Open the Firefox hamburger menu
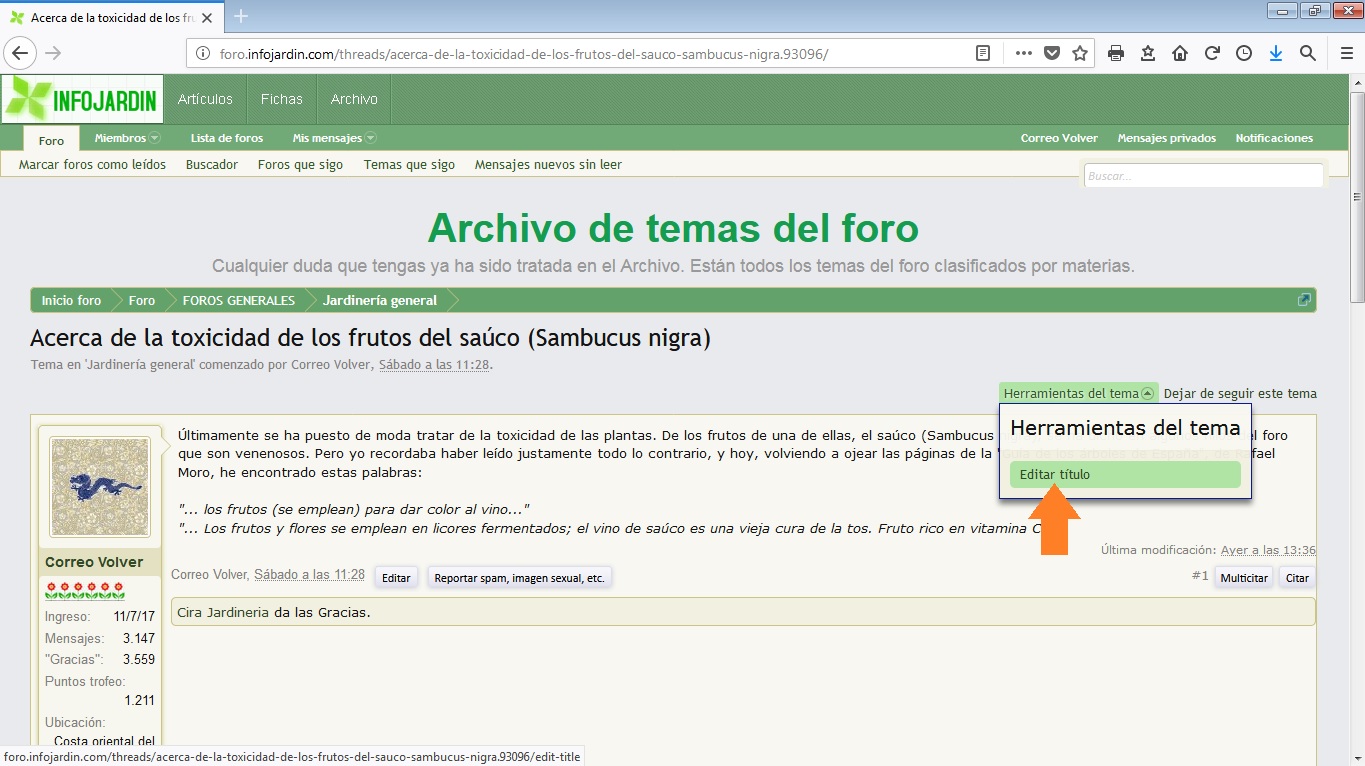 pos(1347,53)
